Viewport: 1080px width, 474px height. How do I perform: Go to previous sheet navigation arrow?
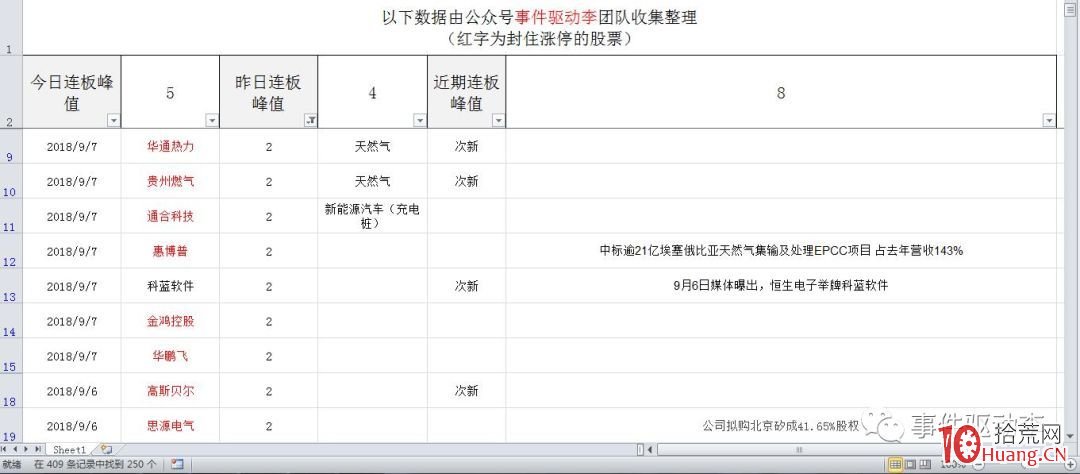(x=17, y=449)
